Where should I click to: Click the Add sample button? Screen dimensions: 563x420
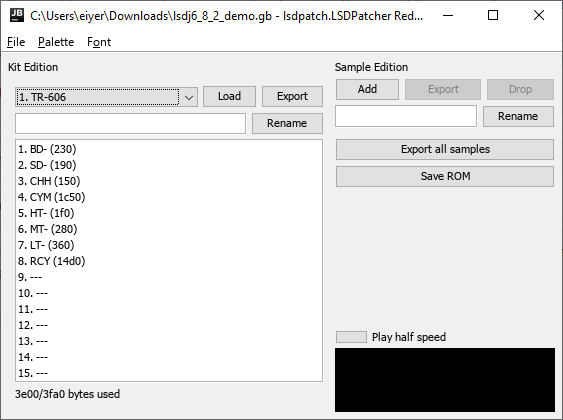pyautogui.click(x=367, y=89)
